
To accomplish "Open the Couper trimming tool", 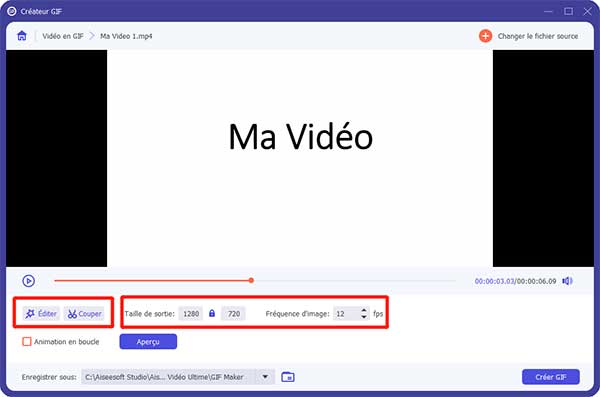I will click(x=84, y=314).
